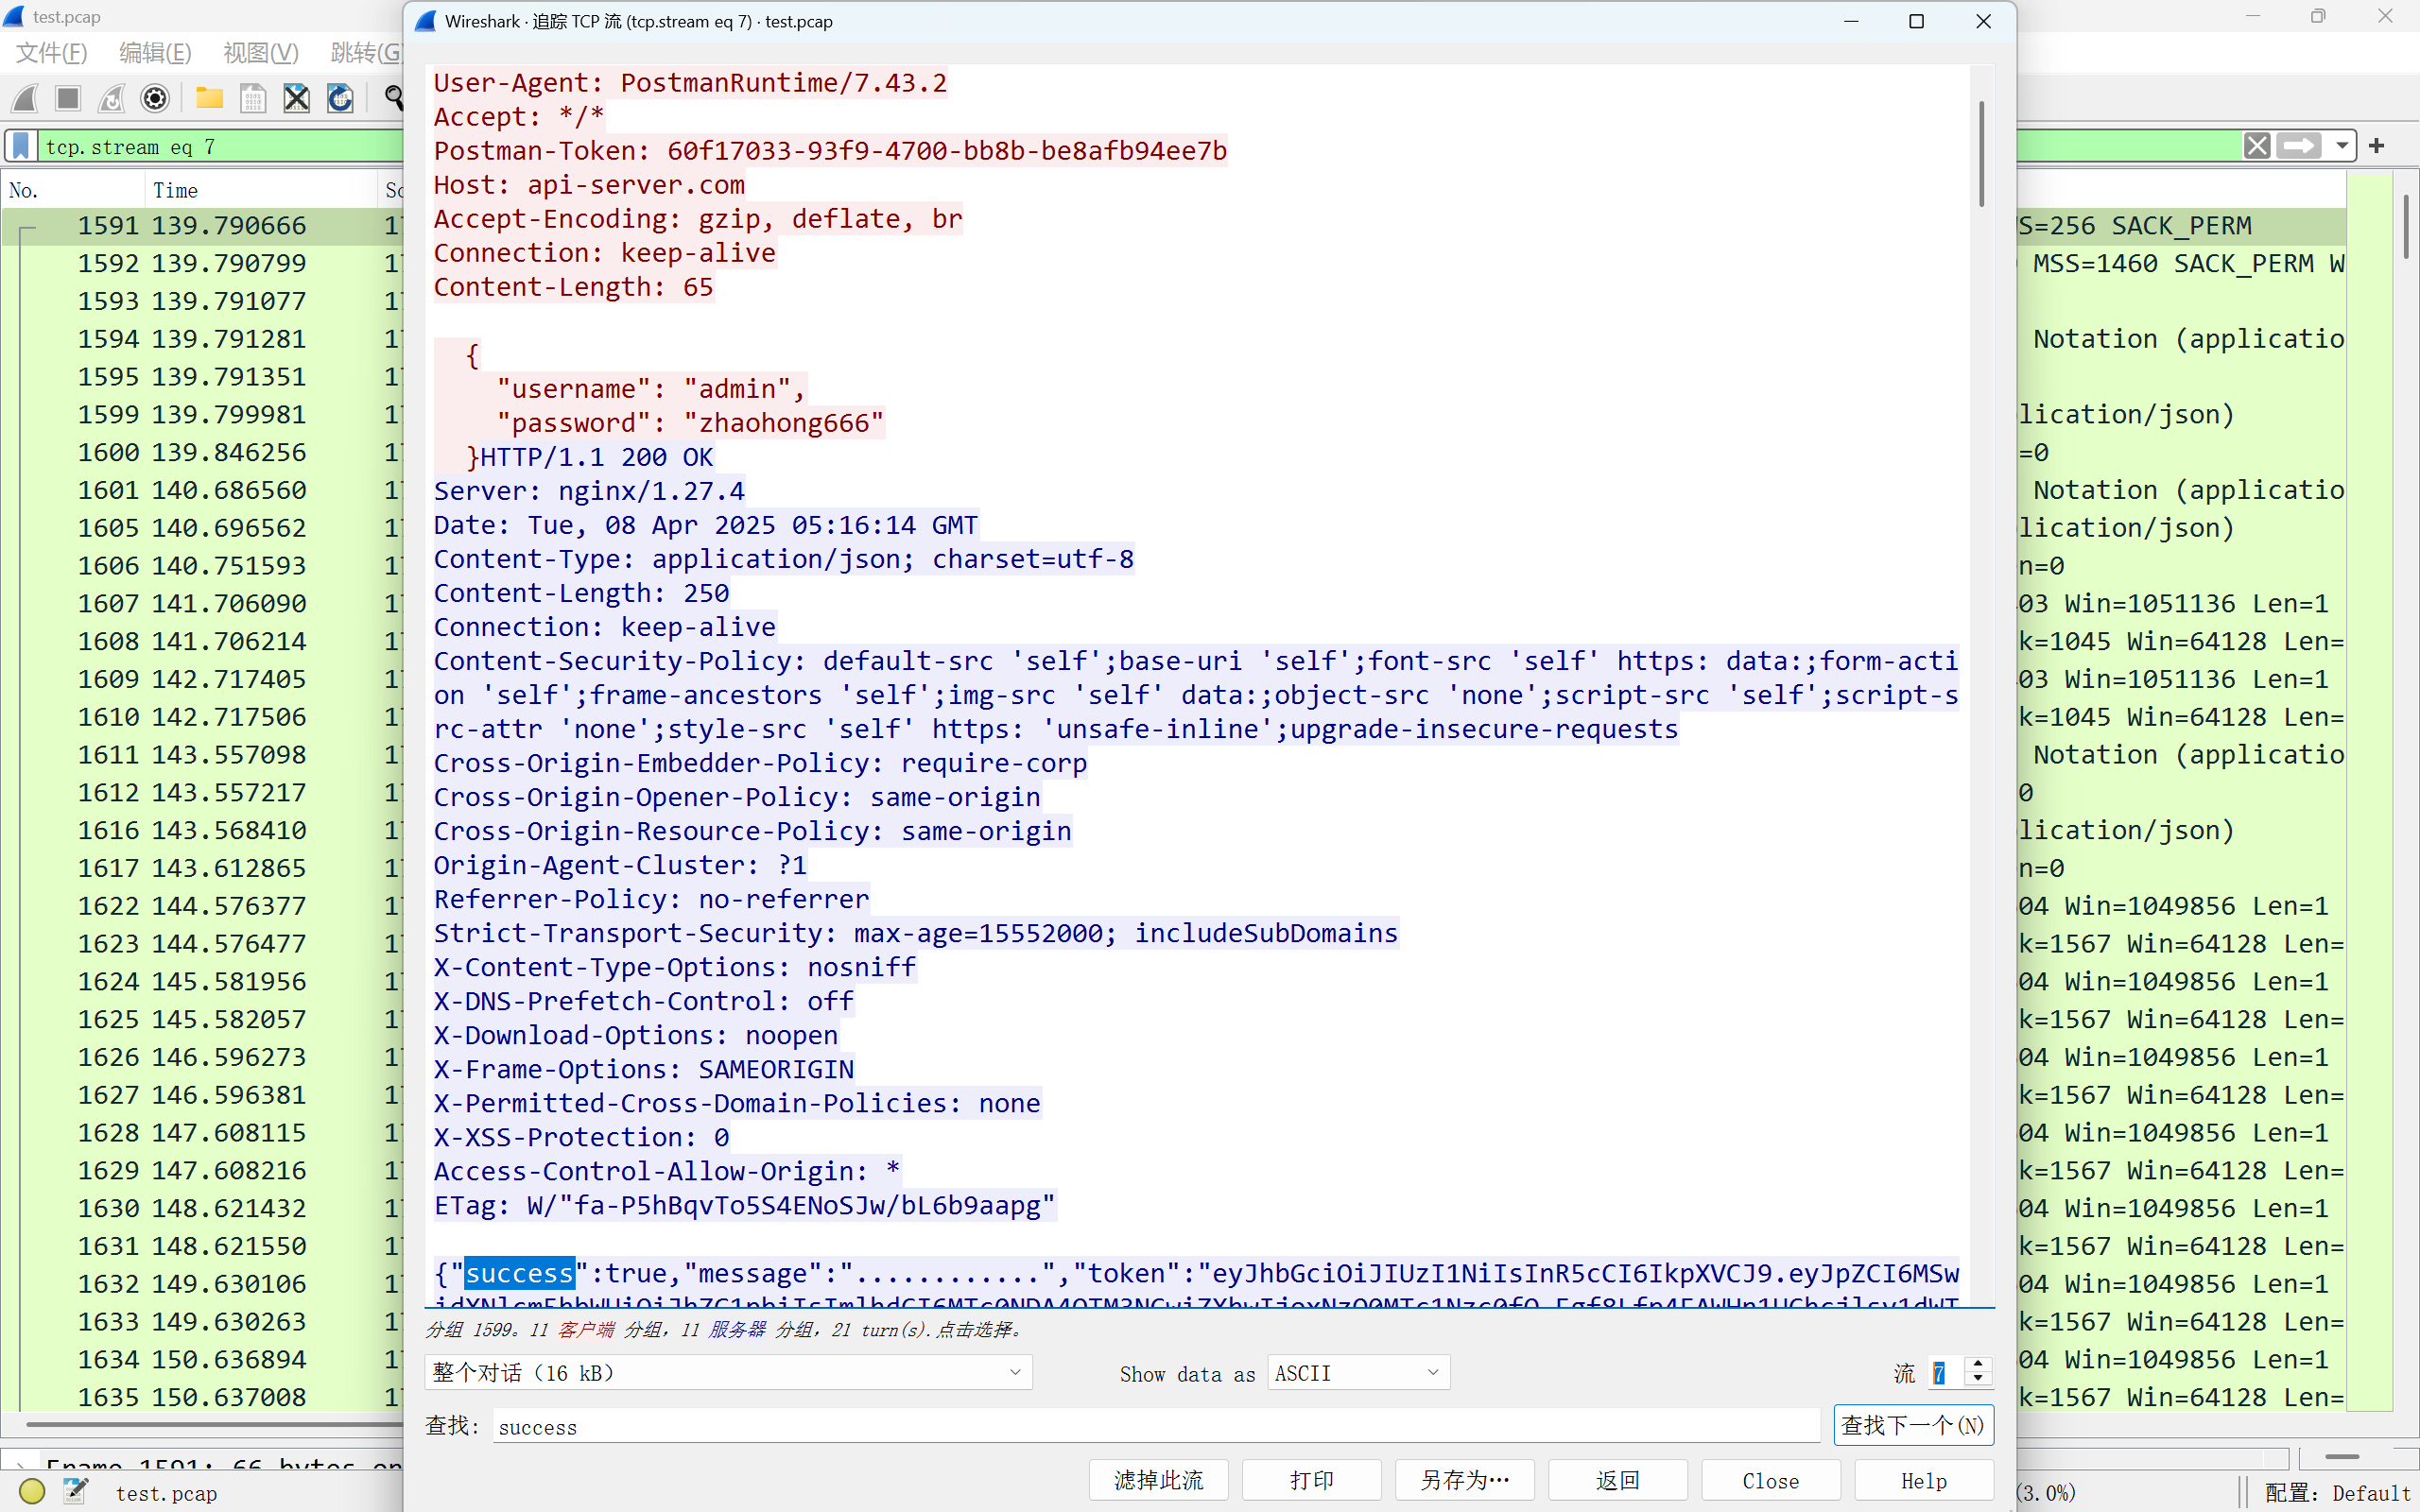Apply the display filter arrow icon
The width and height of the screenshot is (2420, 1512).
point(2298,146)
